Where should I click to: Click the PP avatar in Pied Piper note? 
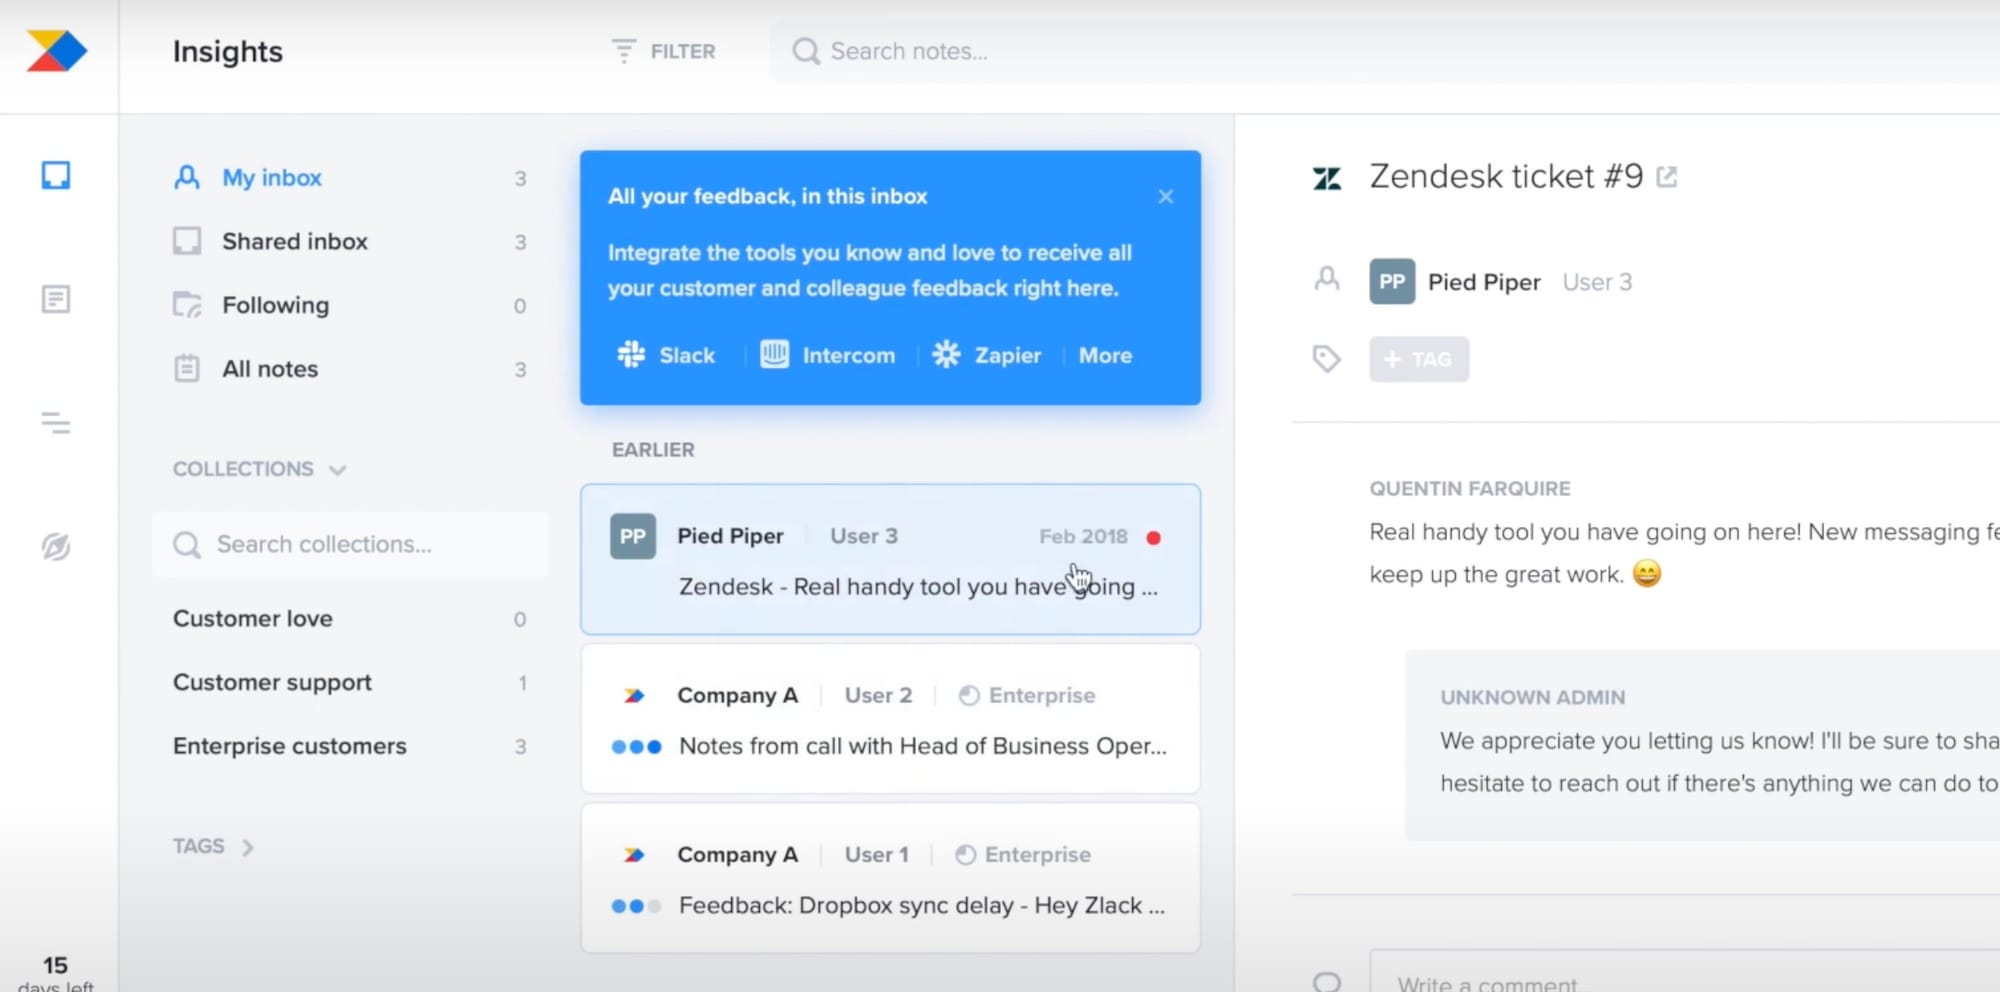pos(633,536)
